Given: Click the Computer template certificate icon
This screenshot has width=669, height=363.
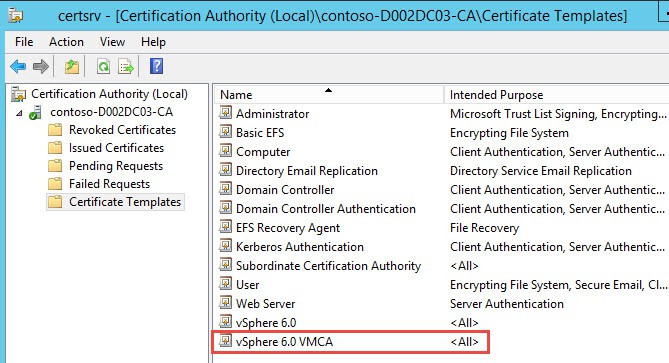Looking at the screenshot, I should coord(225,151).
